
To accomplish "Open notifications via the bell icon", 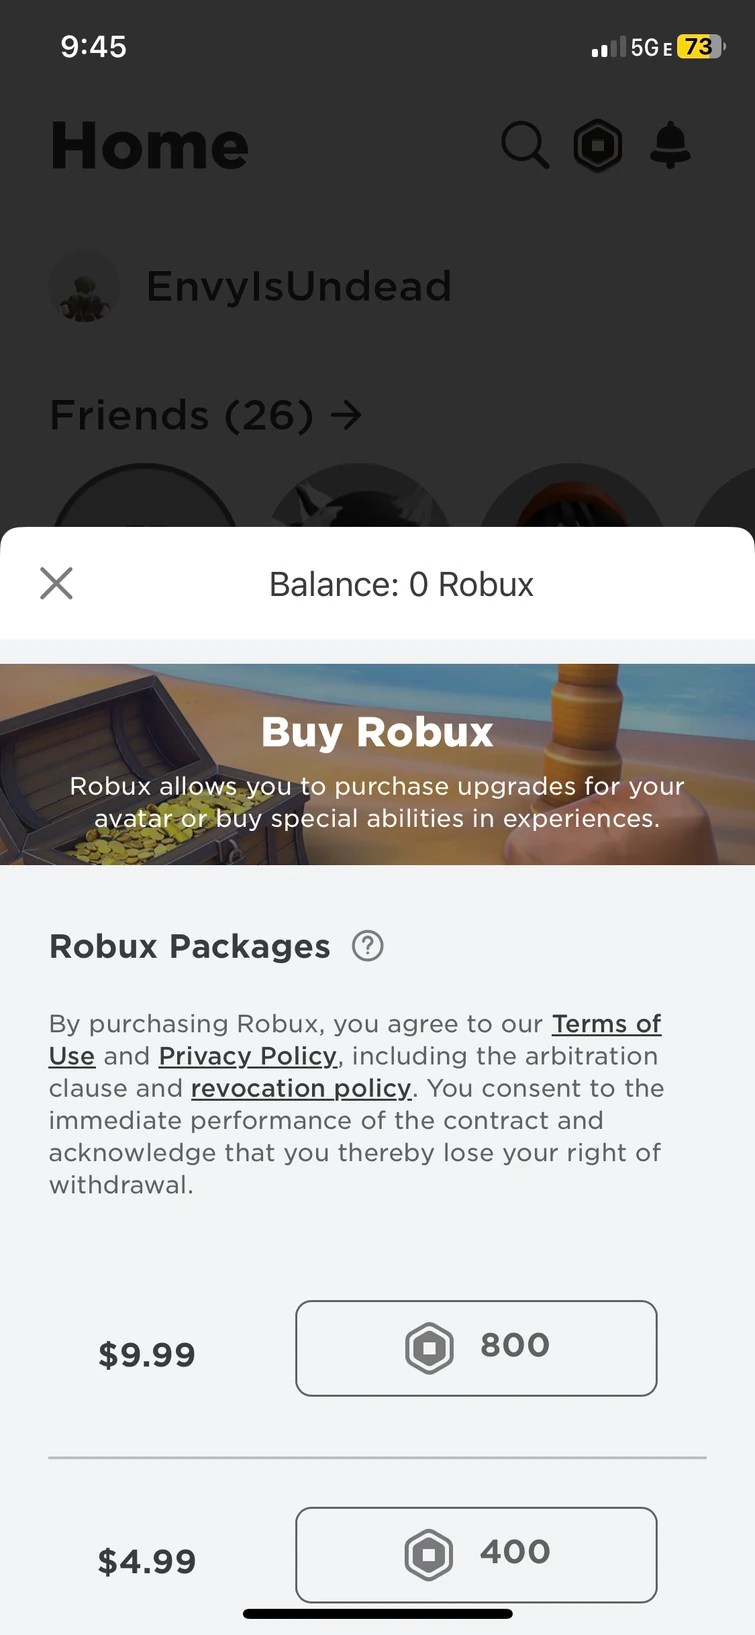I will click(670, 145).
